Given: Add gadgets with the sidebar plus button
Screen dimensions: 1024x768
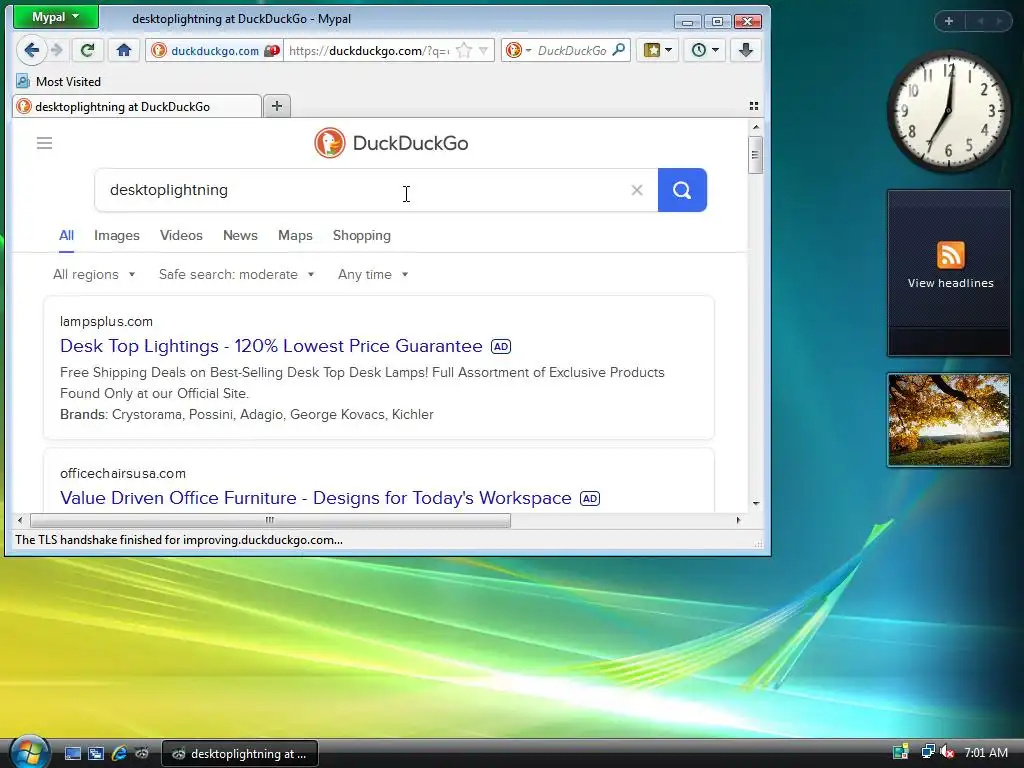Looking at the screenshot, I should pyautogui.click(x=949, y=21).
